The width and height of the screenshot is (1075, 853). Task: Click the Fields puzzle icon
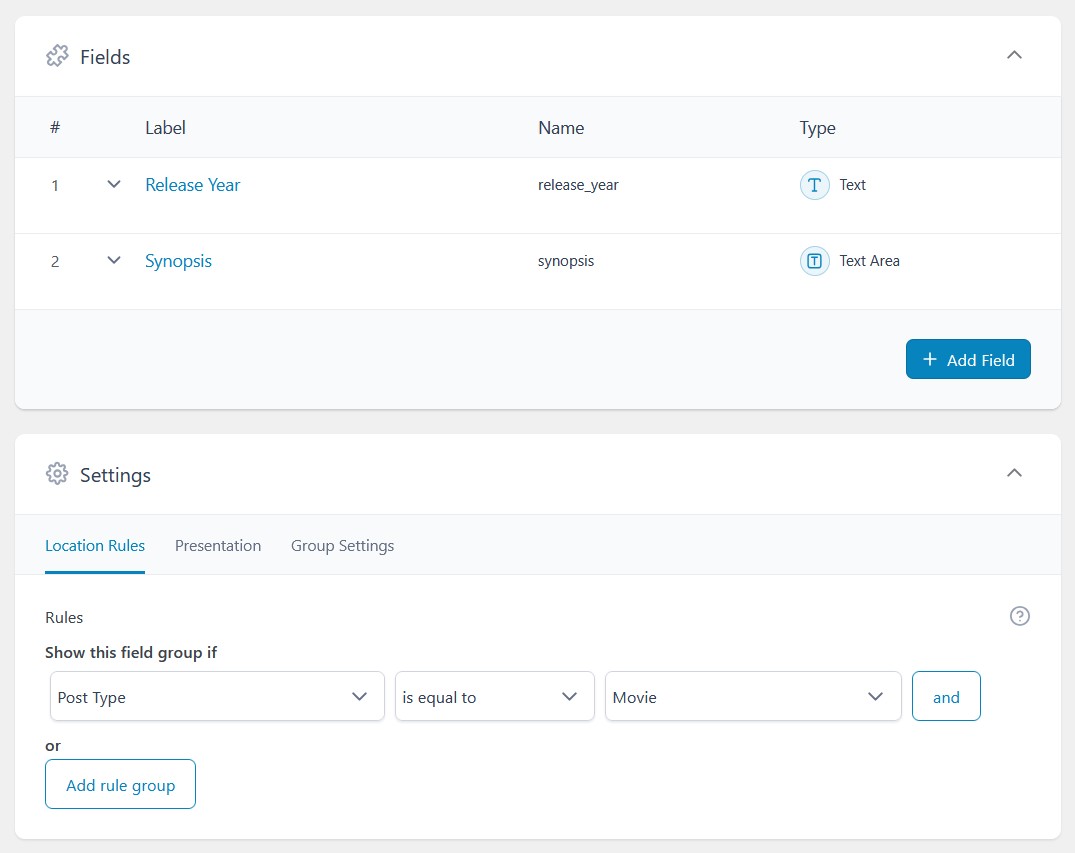click(x=57, y=56)
